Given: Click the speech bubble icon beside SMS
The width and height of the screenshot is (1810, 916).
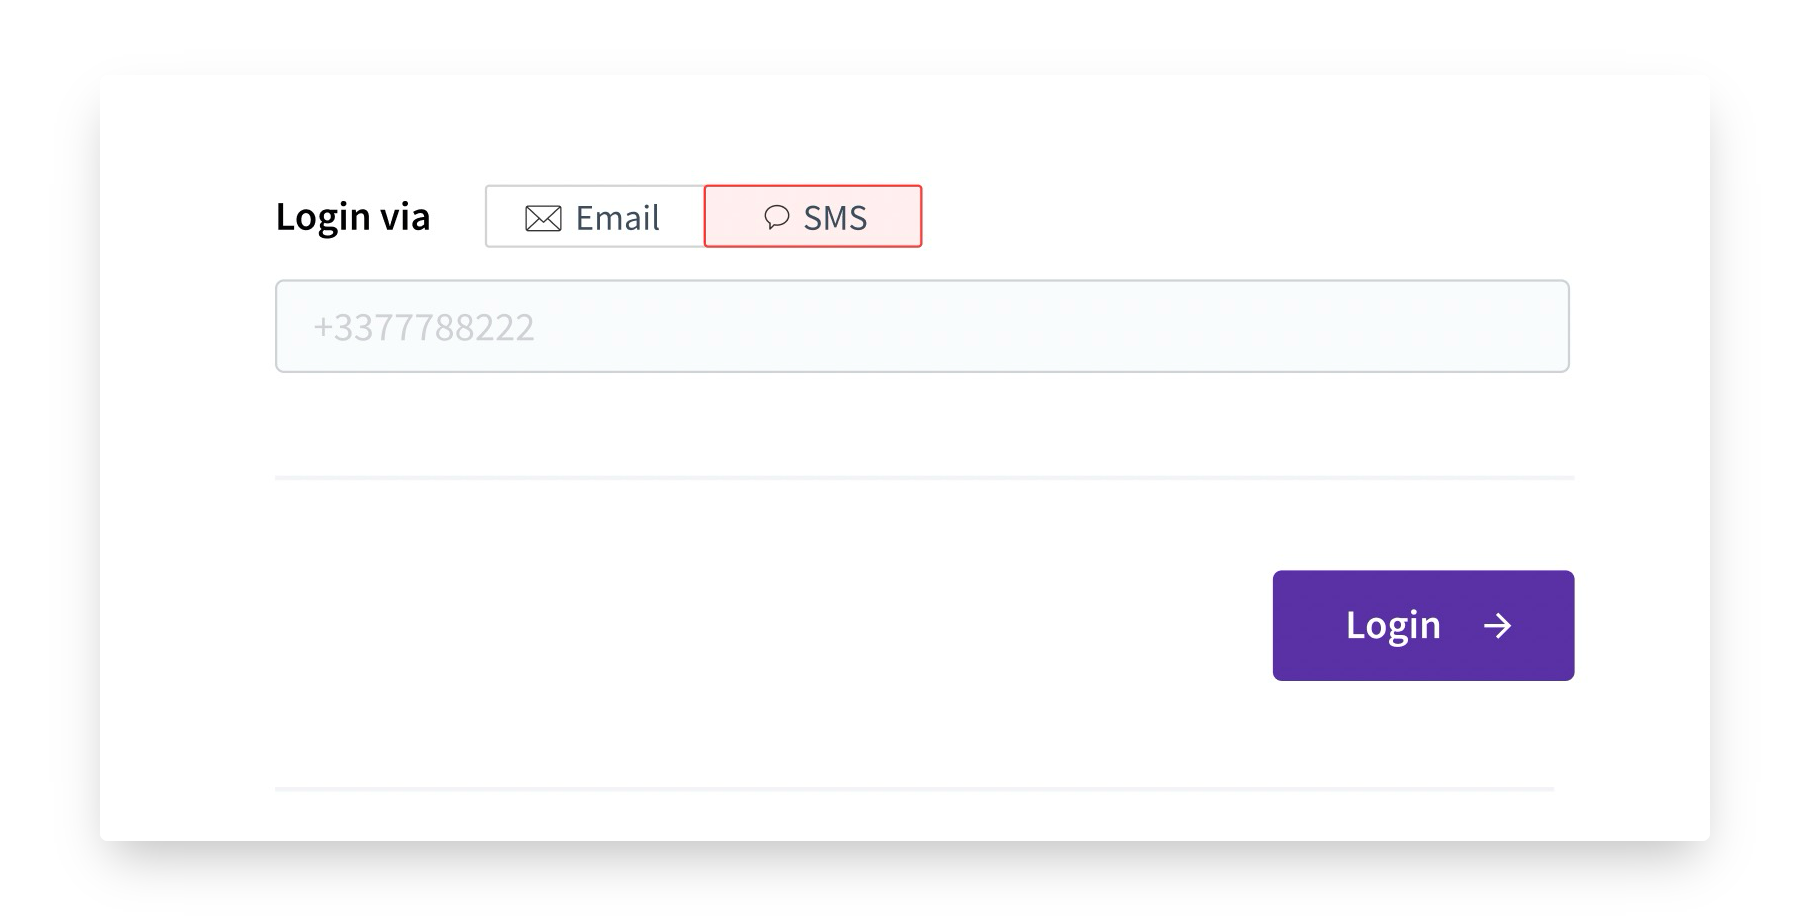Looking at the screenshot, I should click(777, 217).
